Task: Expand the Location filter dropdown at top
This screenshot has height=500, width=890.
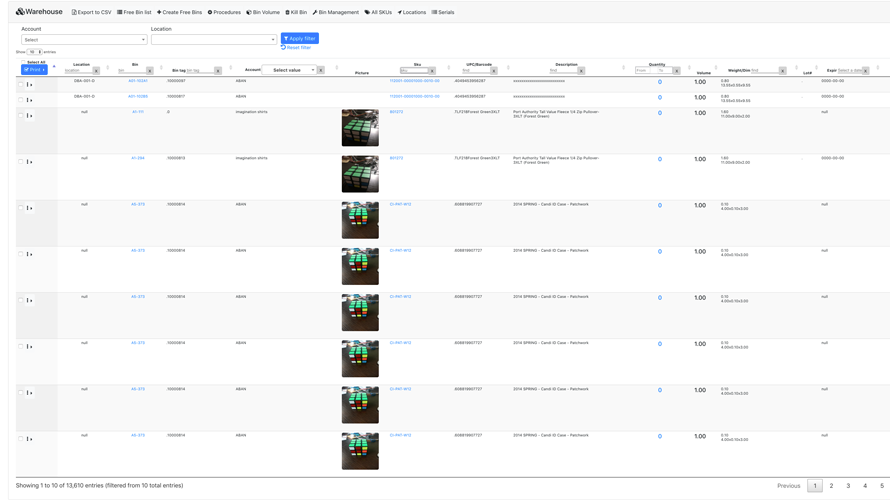Action: point(213,40)
